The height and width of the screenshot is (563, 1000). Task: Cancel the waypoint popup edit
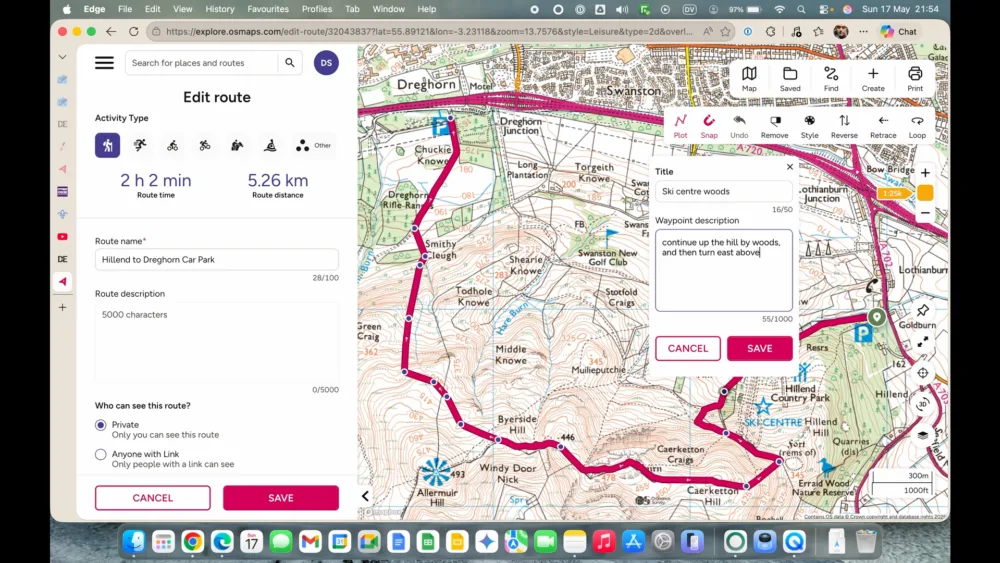(x=688, y=348)
